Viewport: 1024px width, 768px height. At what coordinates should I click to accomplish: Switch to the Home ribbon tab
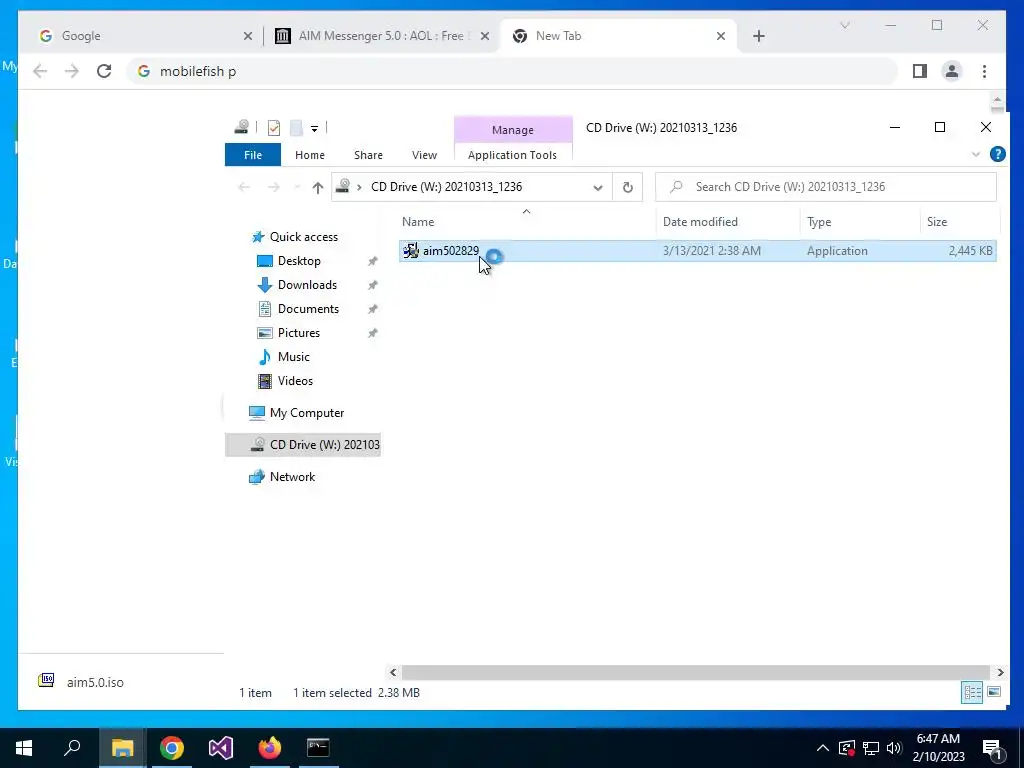pos(310,155)
